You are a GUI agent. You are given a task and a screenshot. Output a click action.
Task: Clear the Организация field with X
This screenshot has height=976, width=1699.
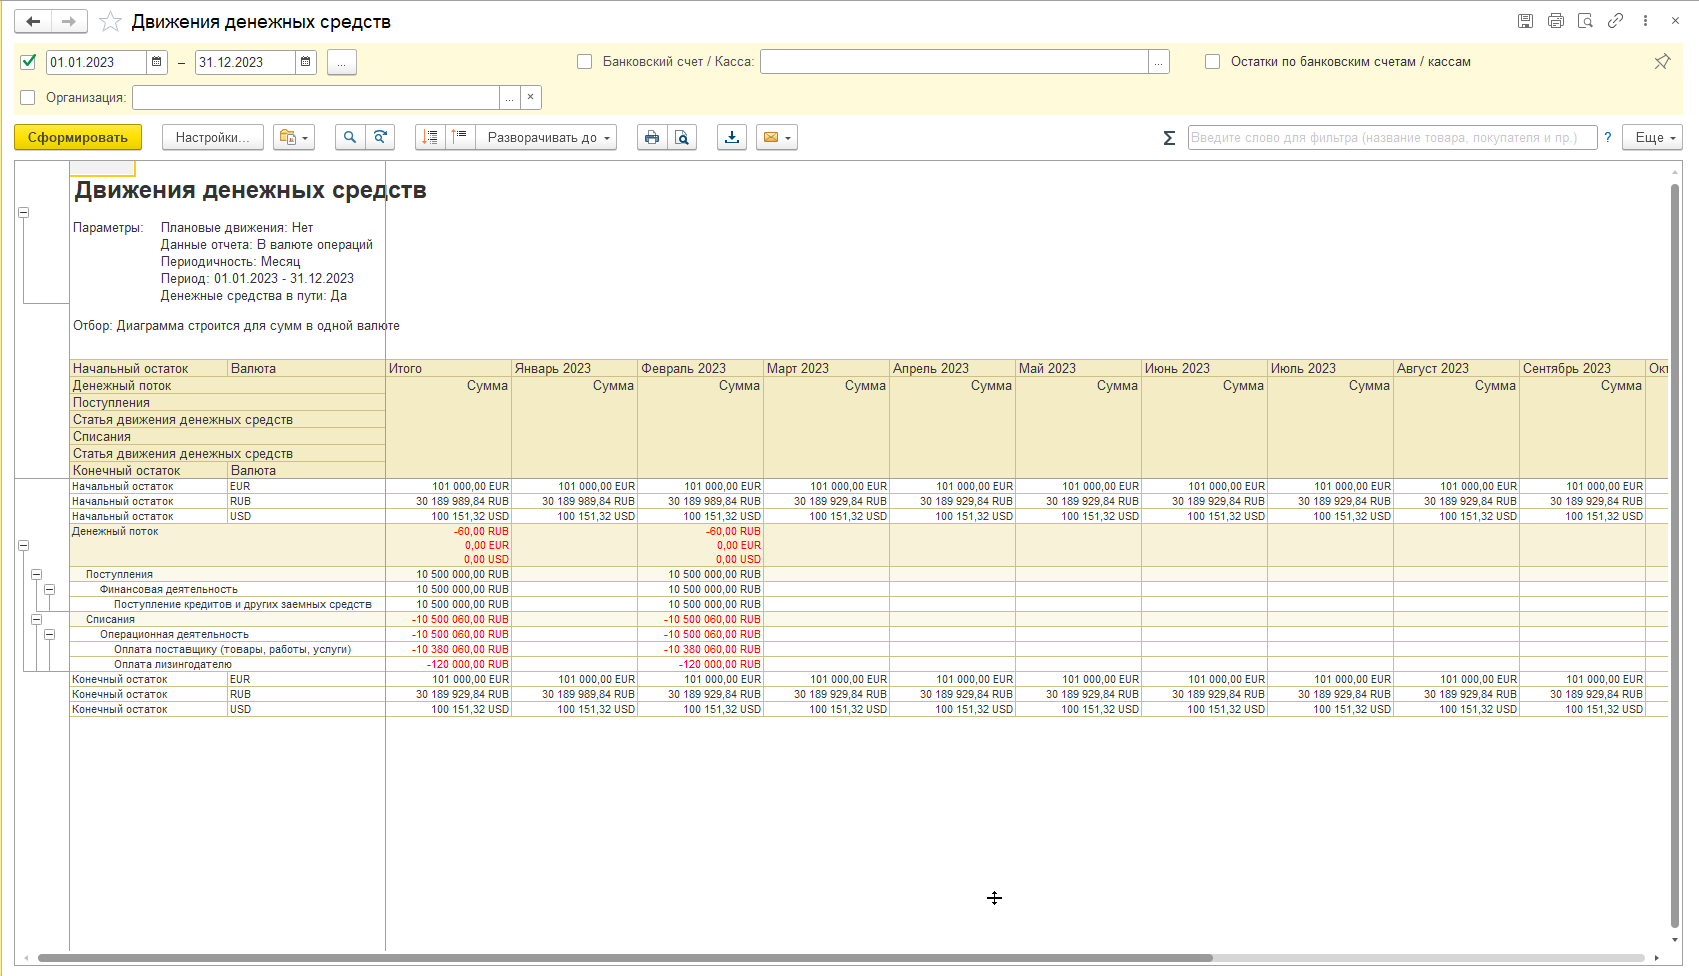tap(531, 97)
